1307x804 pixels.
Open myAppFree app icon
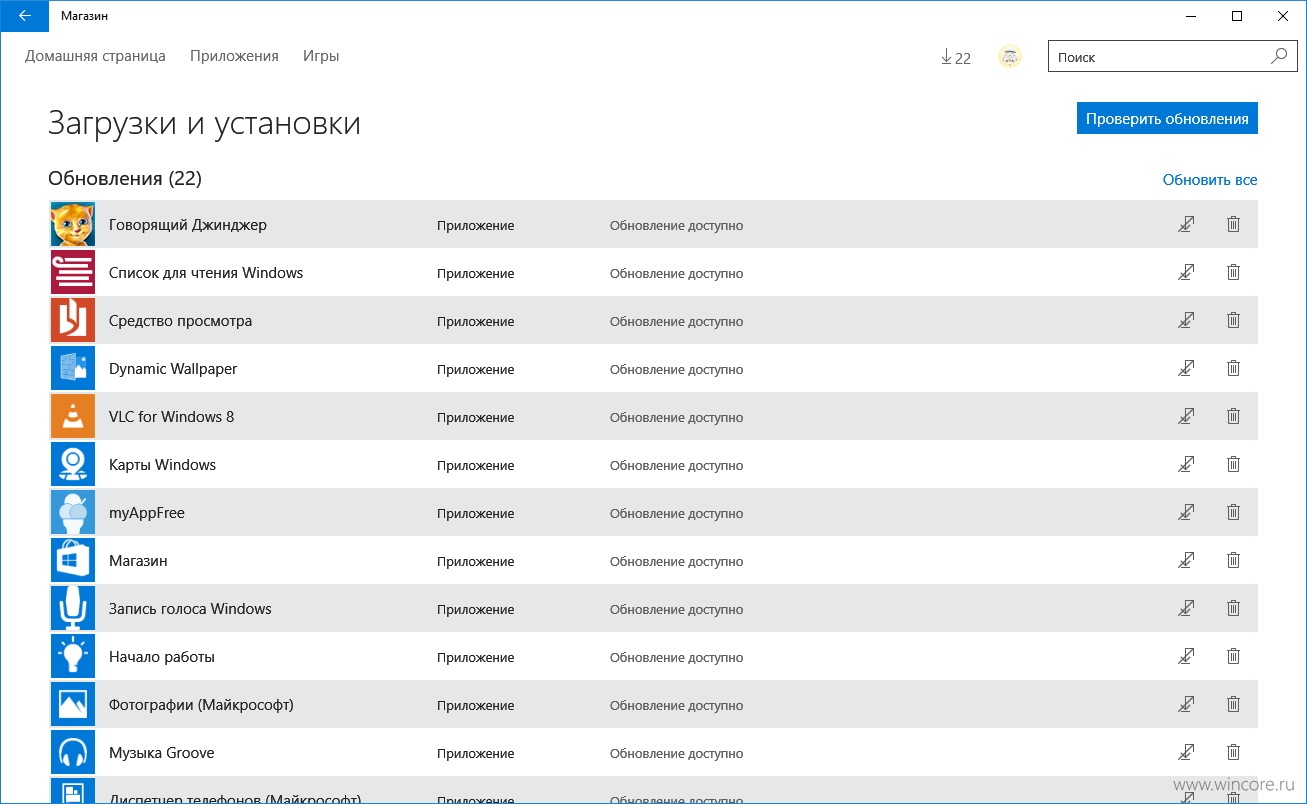(73, 513)
